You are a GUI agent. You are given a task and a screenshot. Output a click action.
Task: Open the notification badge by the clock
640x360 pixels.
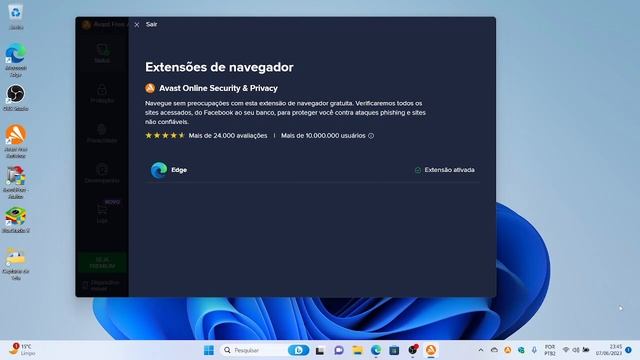pos(629,350)
